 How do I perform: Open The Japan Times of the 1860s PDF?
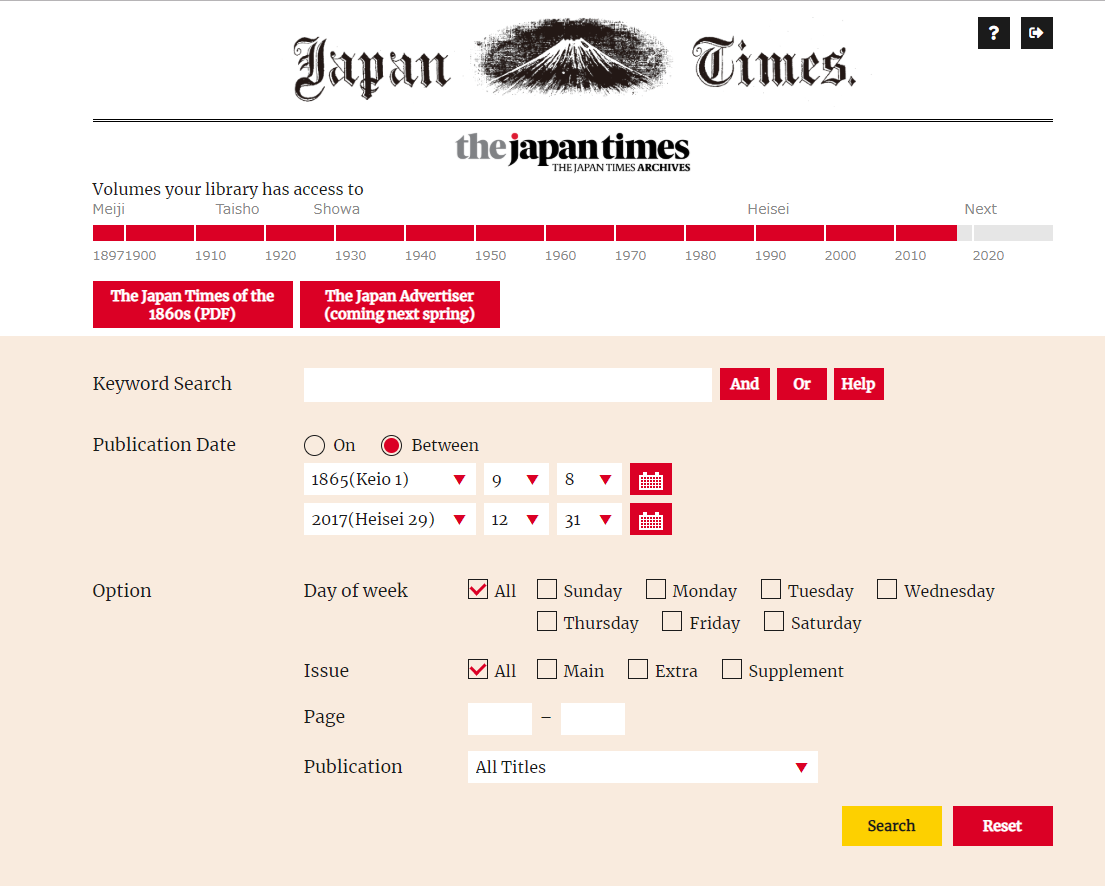pos(192,304)
